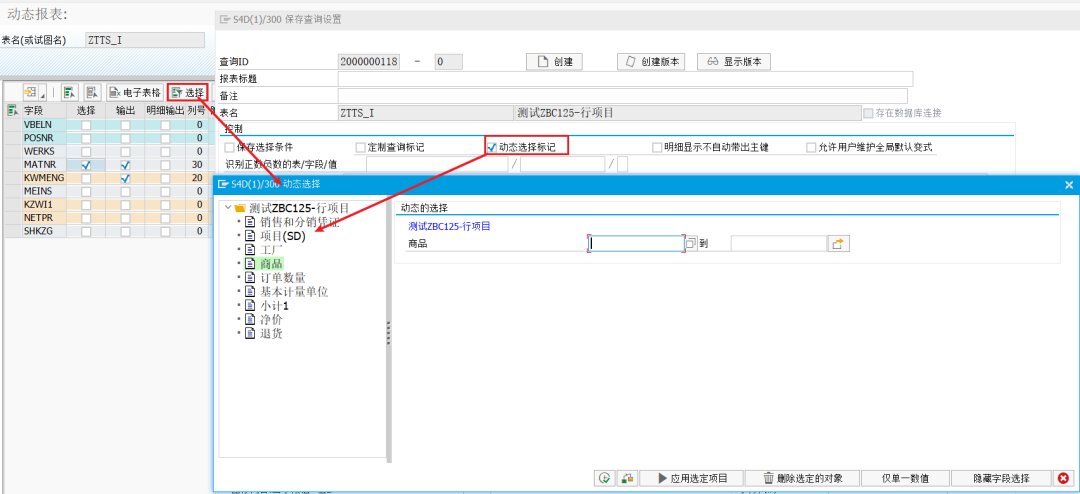Click the layout settings icon in field toolbar
Screen dimensions: 1080x494
click(32, 92)
